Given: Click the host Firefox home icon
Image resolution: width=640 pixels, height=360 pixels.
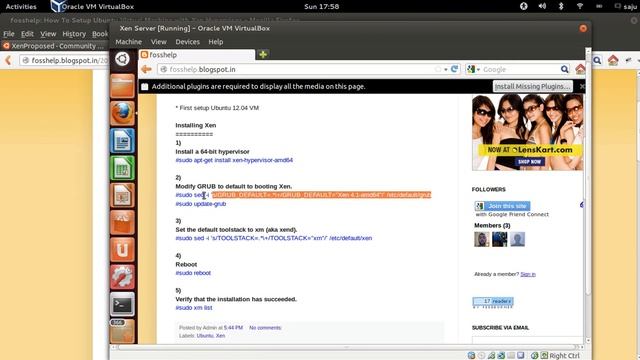Looking at the screenshot, I should (613, 60).
